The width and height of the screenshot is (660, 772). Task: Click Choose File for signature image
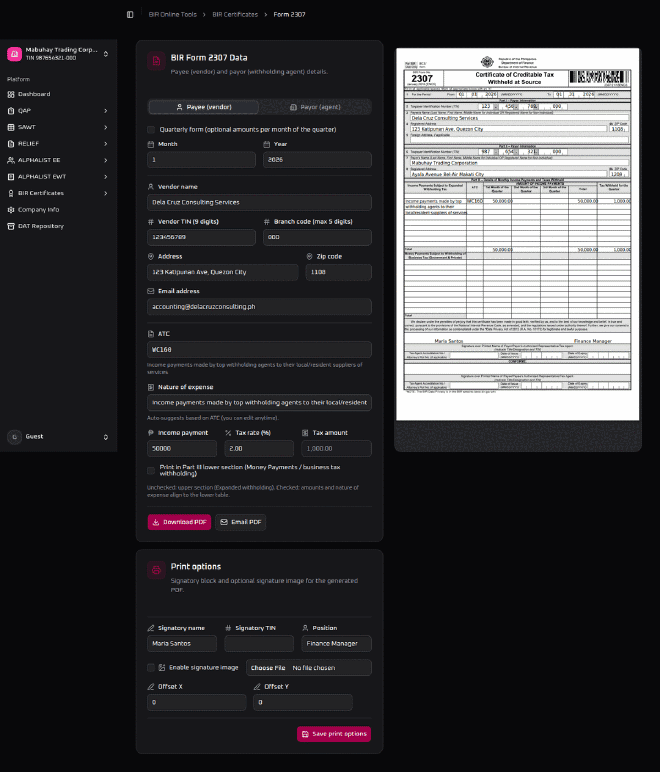pos(268,668)
